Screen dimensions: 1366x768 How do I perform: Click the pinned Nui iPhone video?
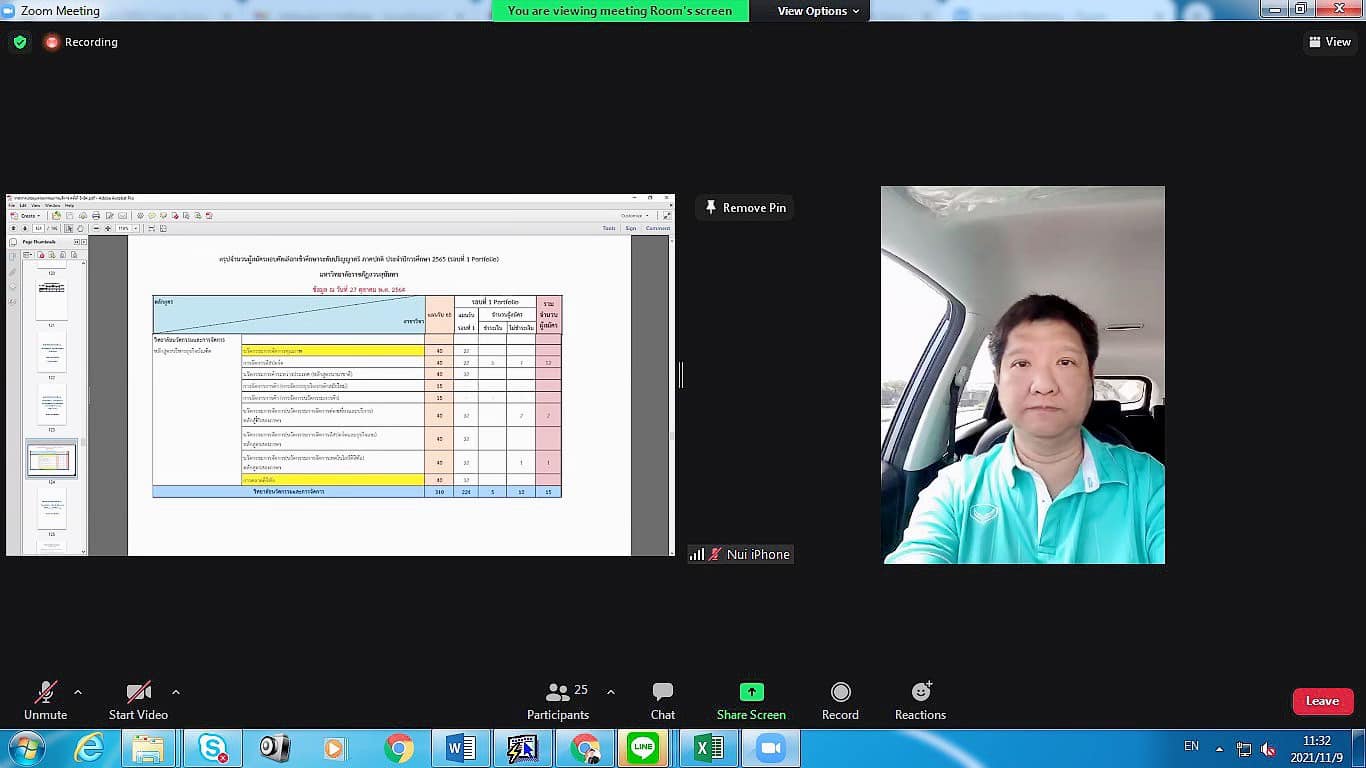pos(1022,375)
